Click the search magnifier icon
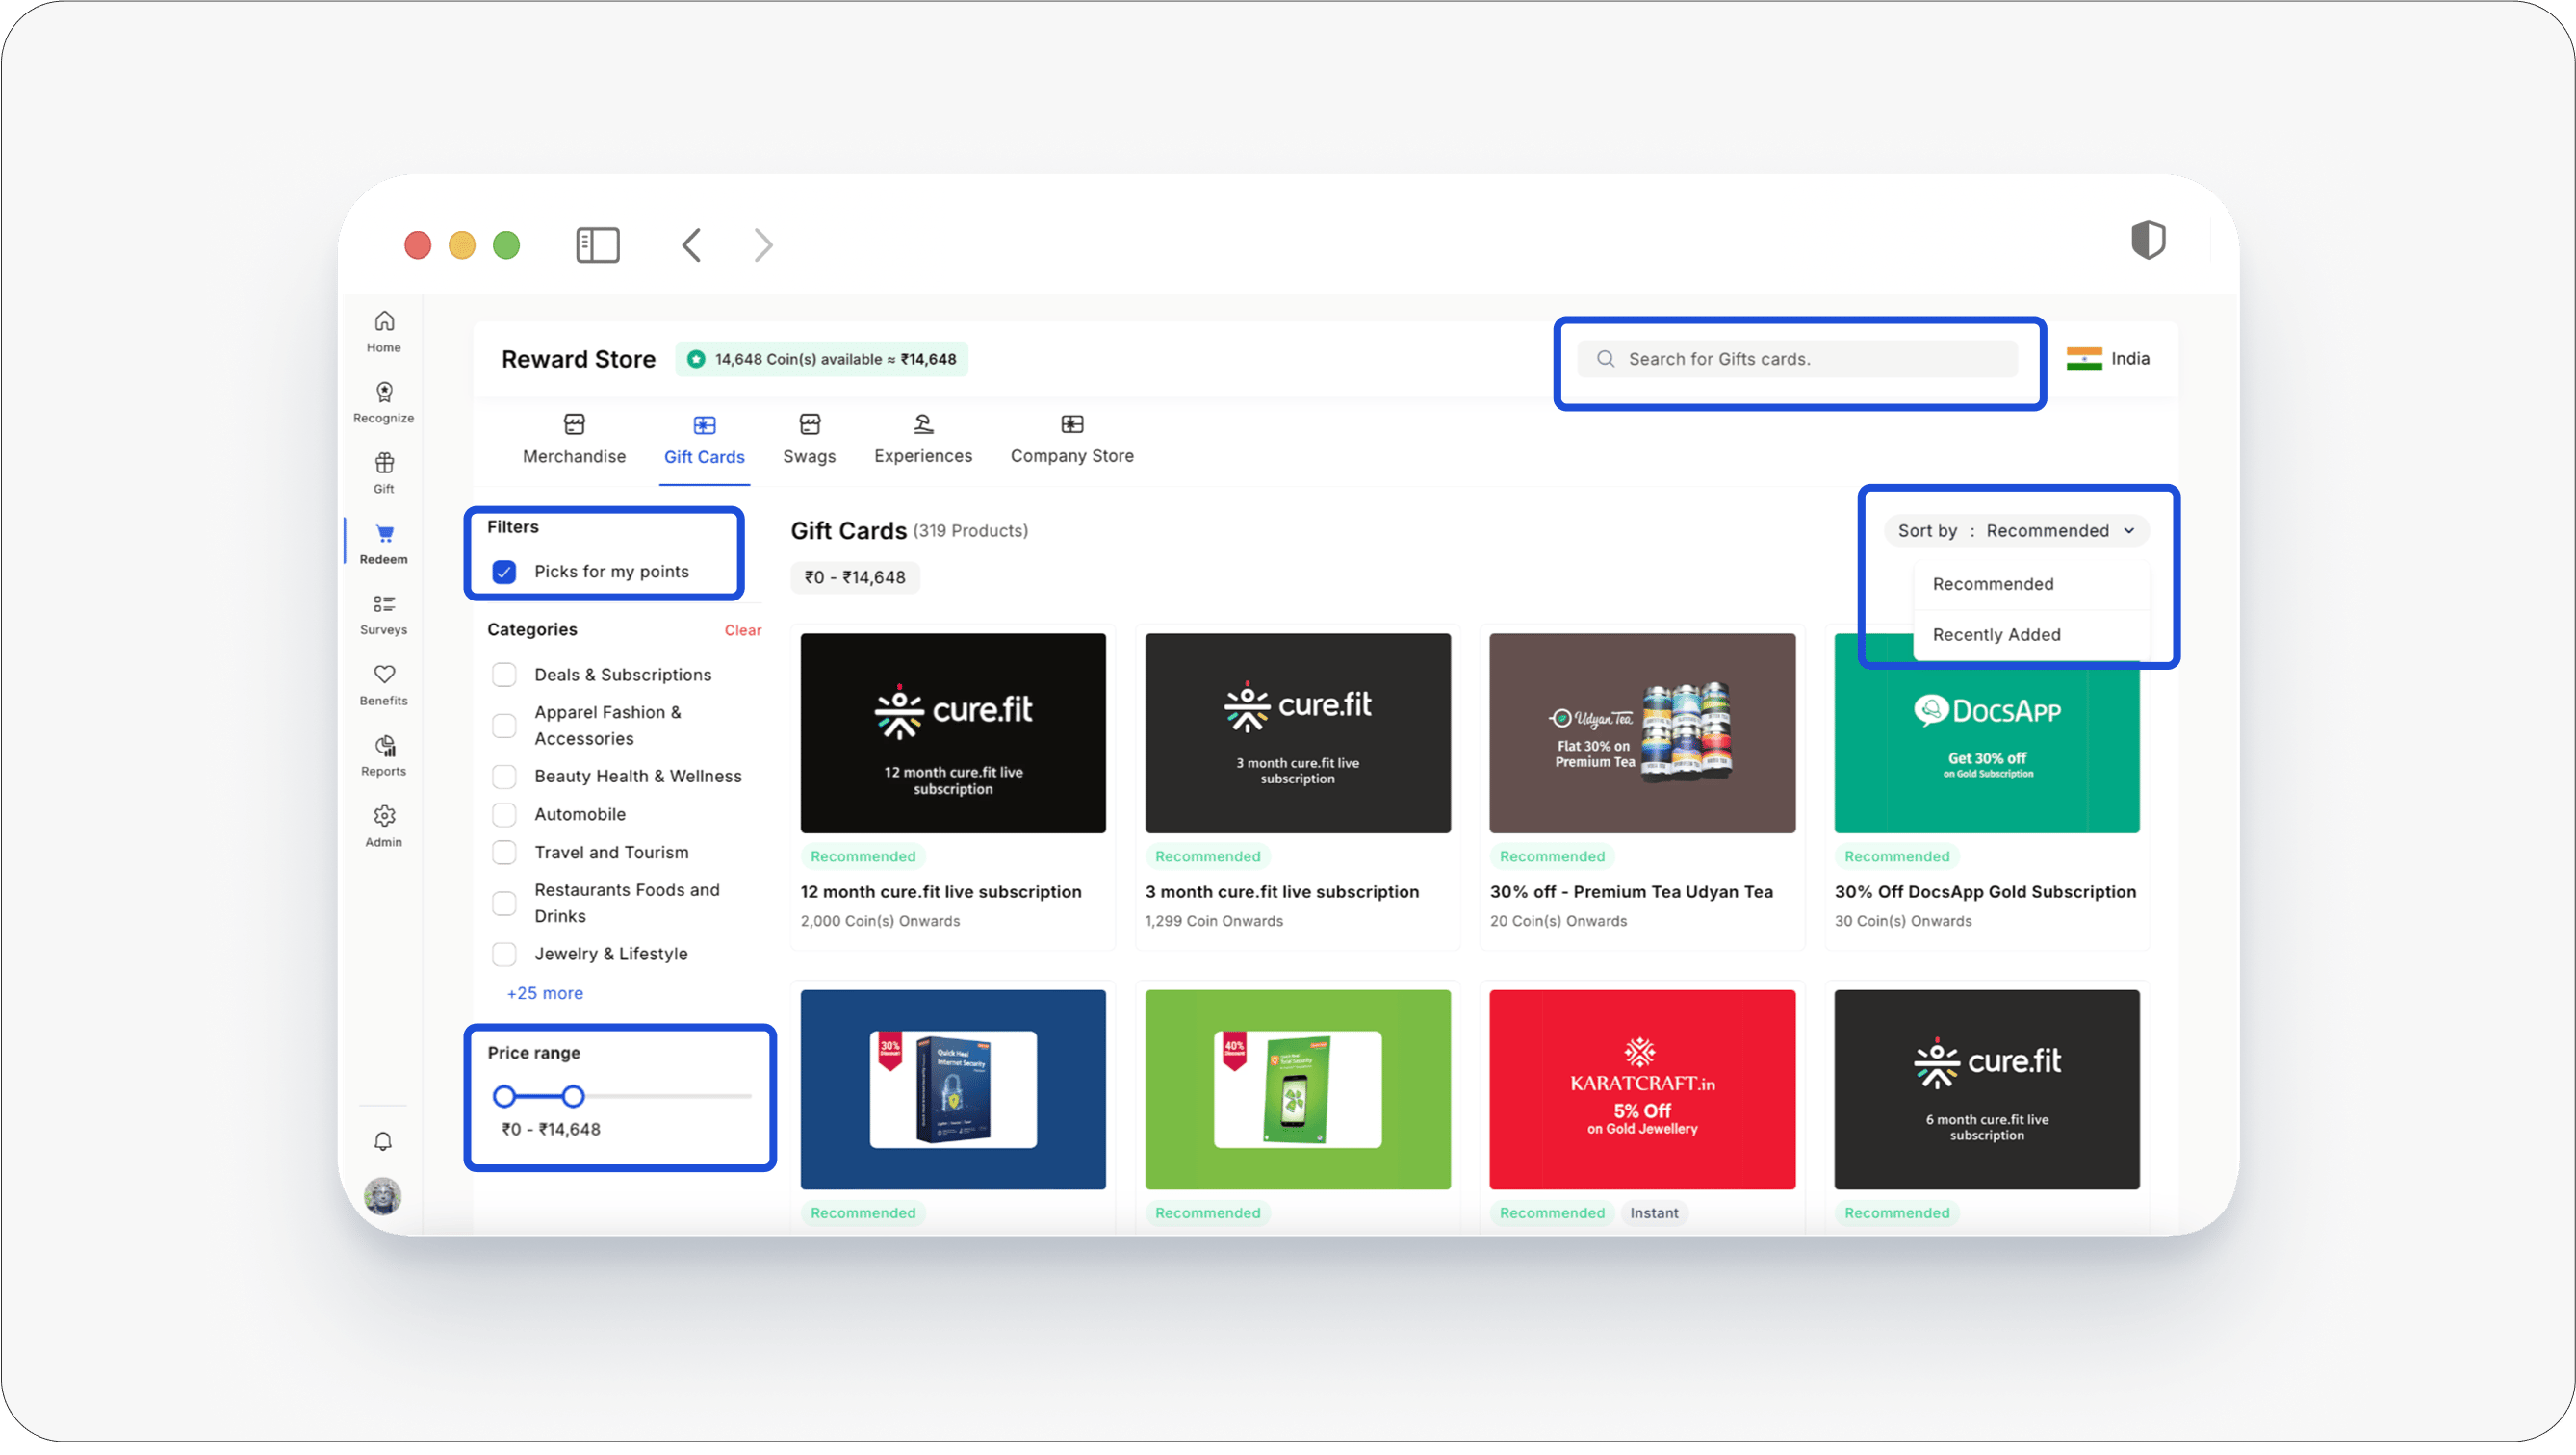2576x1455 pixels. (1605, 359)
